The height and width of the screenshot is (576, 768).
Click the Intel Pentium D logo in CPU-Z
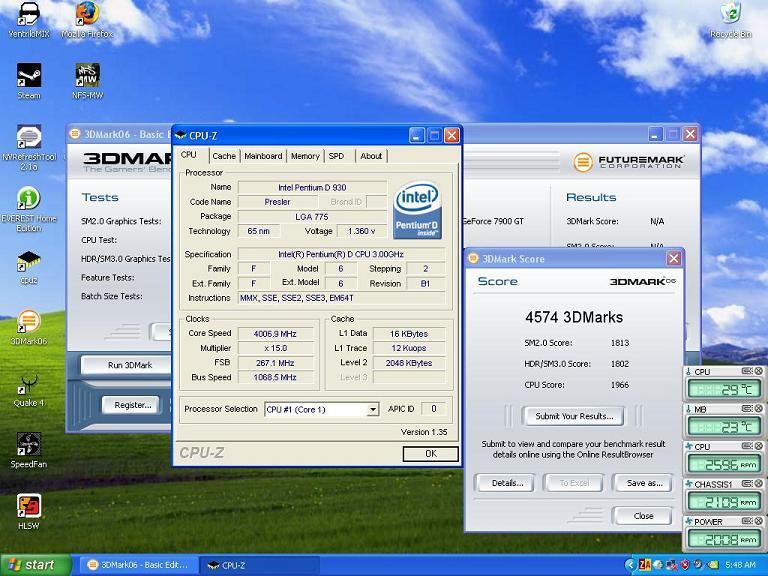pos(418,211)
